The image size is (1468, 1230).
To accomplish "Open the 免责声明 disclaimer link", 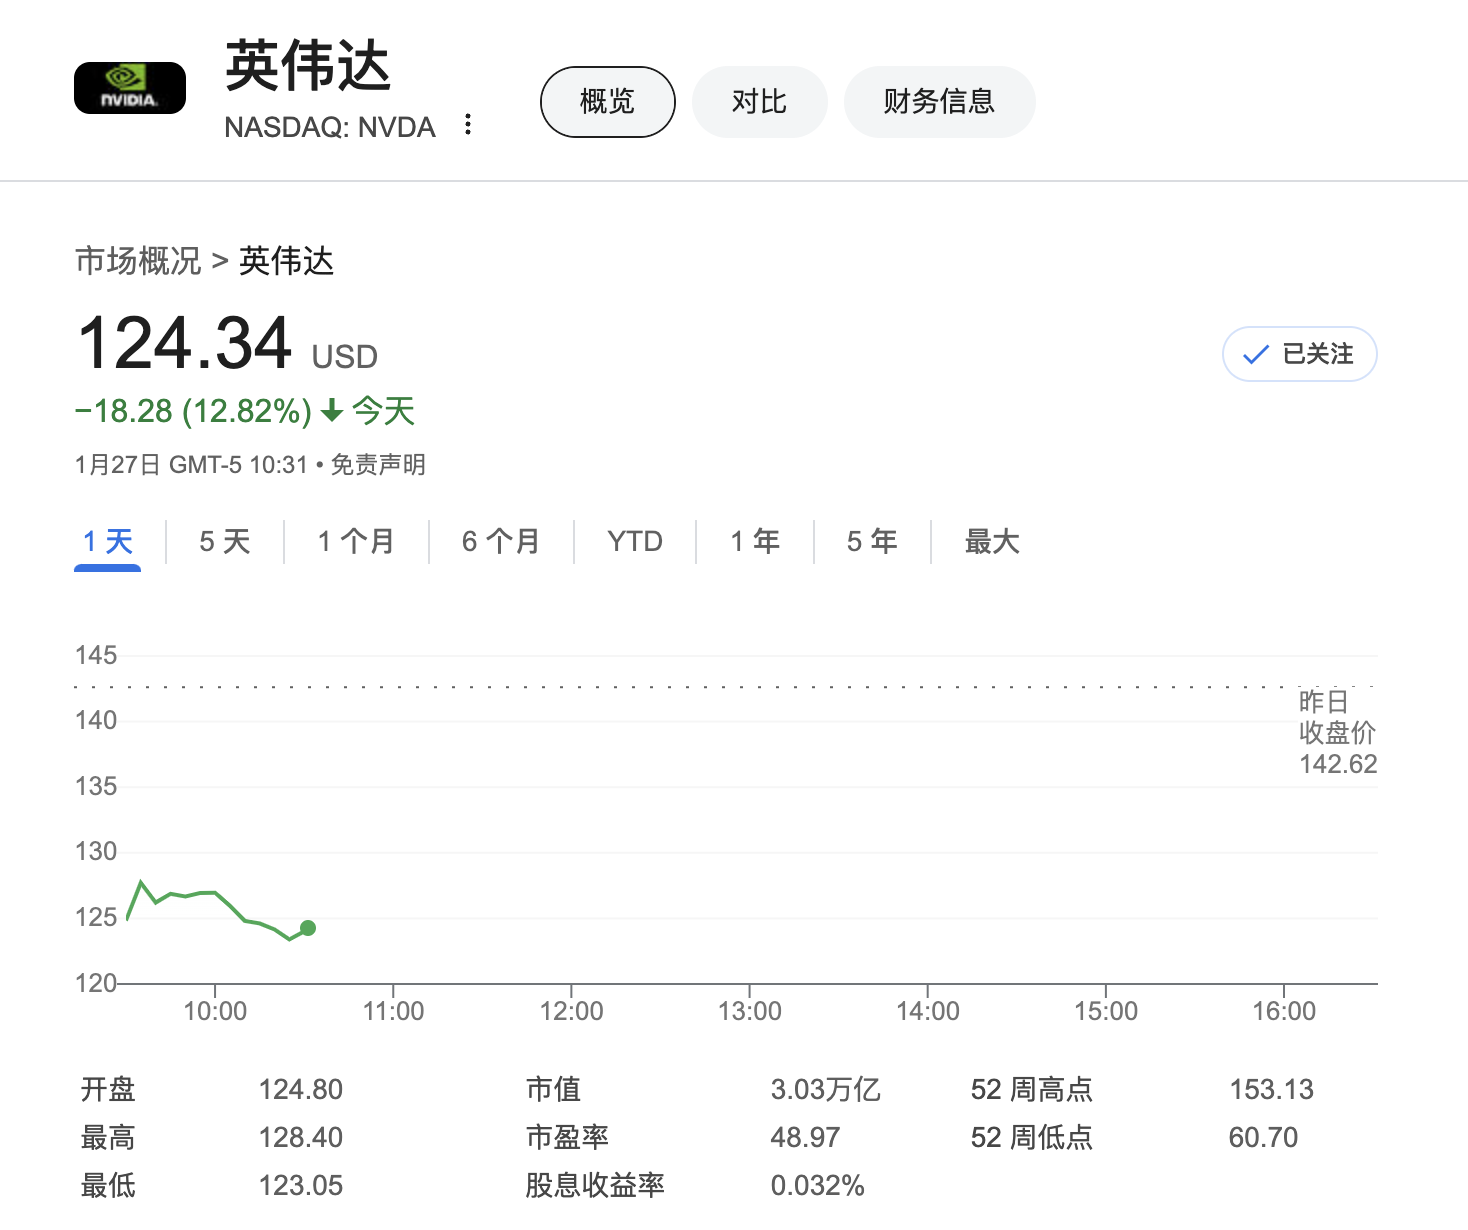I will click(x=378, y=465).
